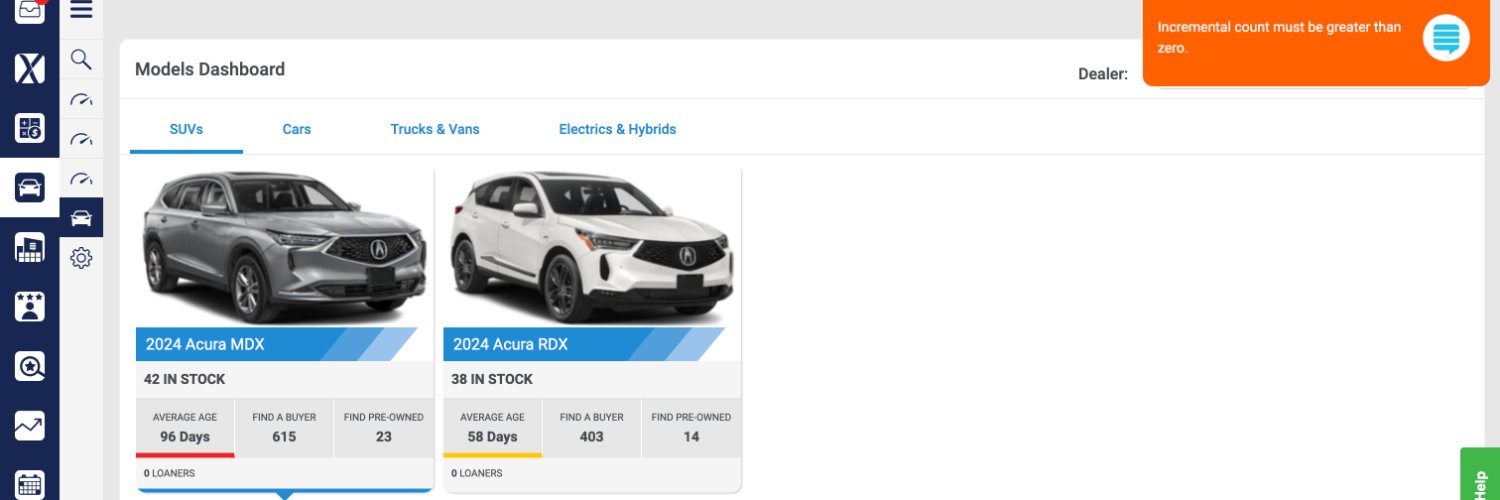Screen dimensions: 1500x500
Task: Open the magnifier with star icon
Action: click(30, 366)
